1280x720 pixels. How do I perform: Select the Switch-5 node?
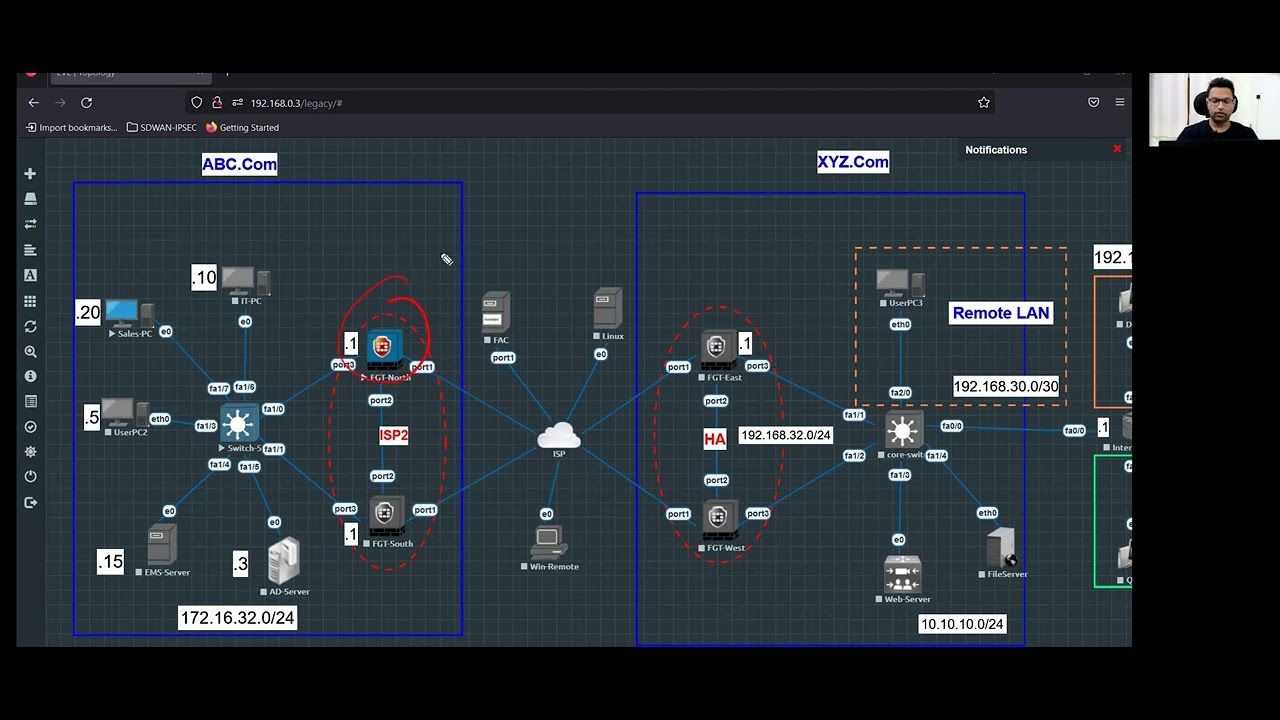(239, 425)
